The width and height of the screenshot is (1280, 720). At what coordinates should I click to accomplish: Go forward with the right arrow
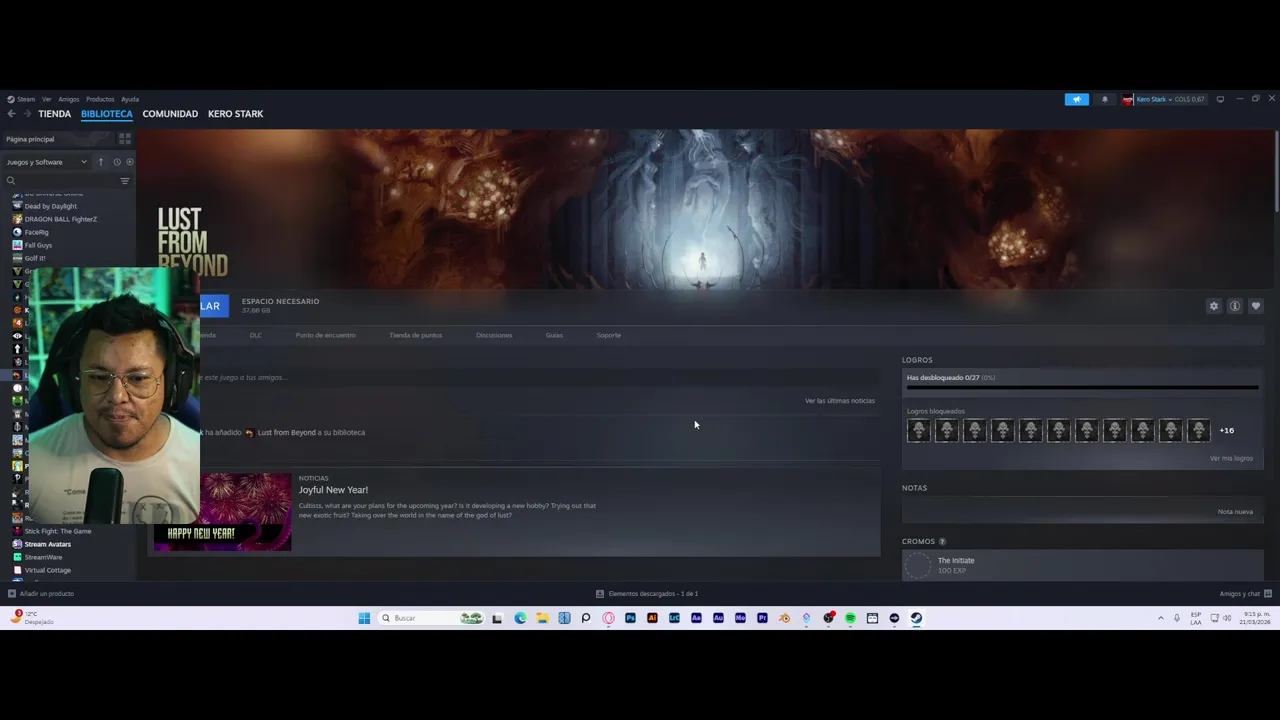pos(26,114)
